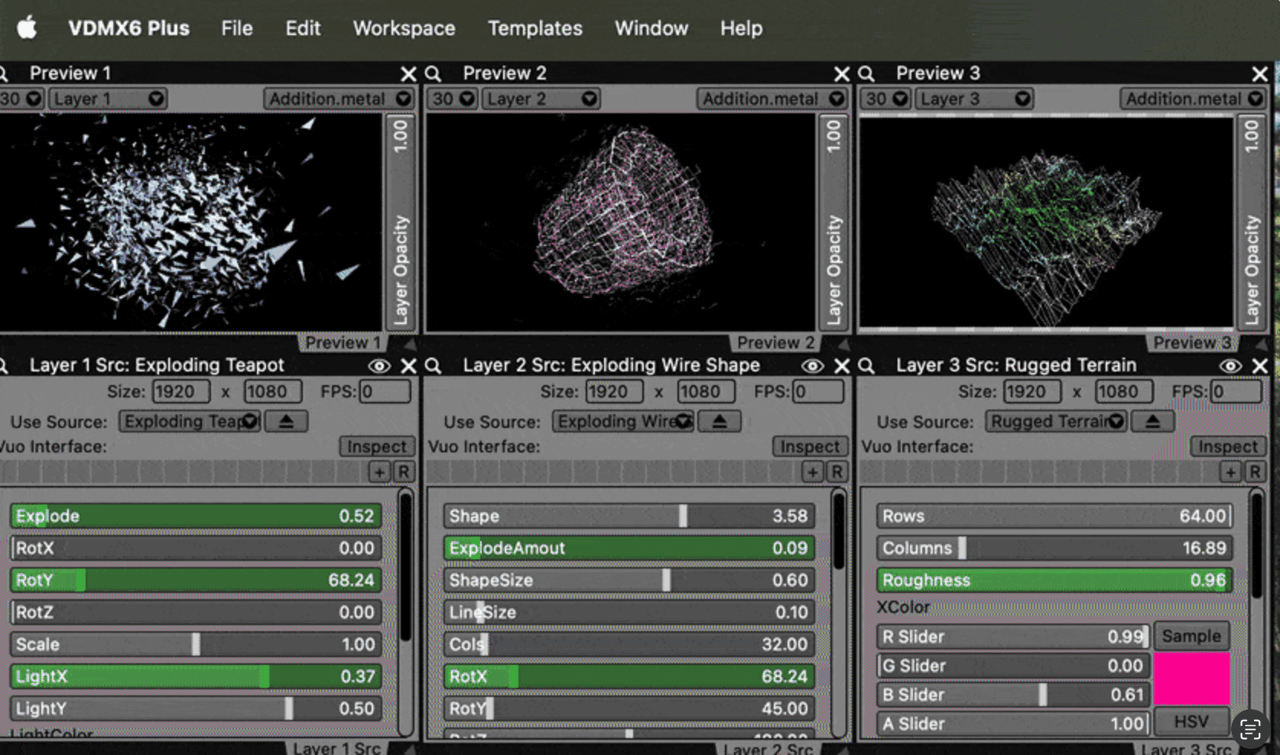This screenshot has height=755, width=1280.
Task: Click the Inspect button in Layer 3 Src
Action: click(1228, 447)
